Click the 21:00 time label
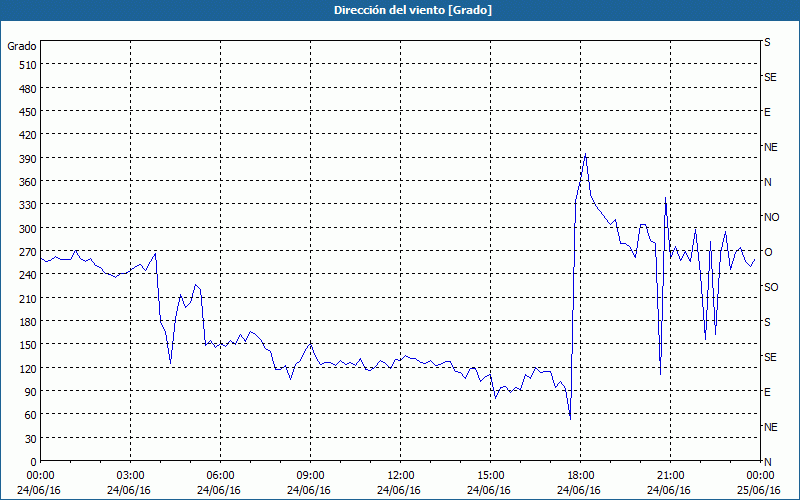This screenshot has height=500, width=800. click(x=670, y=476)
